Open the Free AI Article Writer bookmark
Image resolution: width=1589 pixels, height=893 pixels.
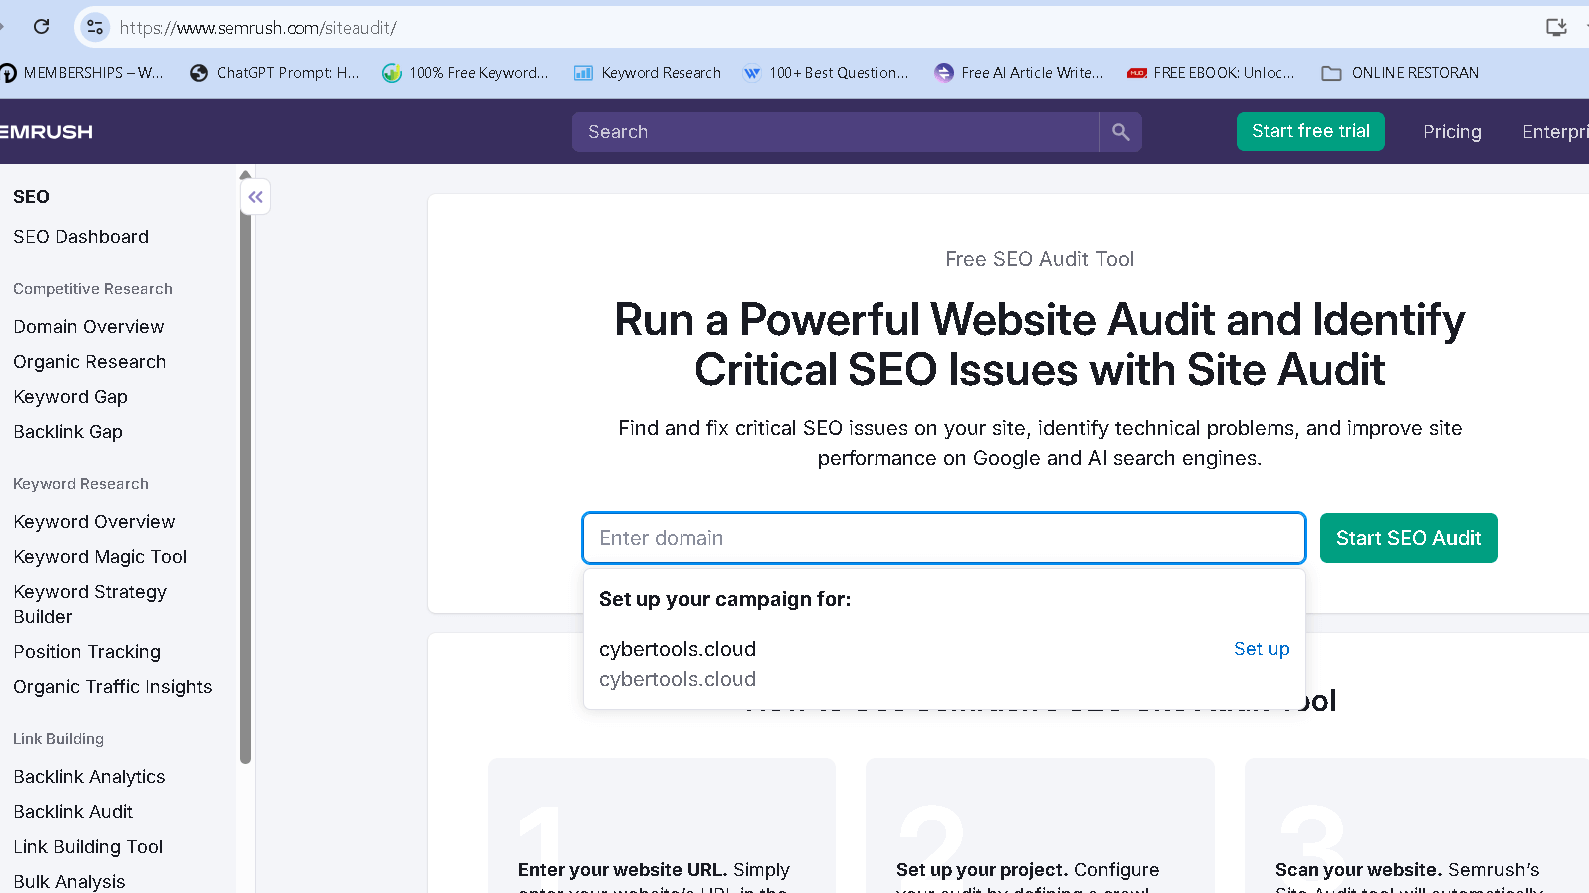[1019, 73]
